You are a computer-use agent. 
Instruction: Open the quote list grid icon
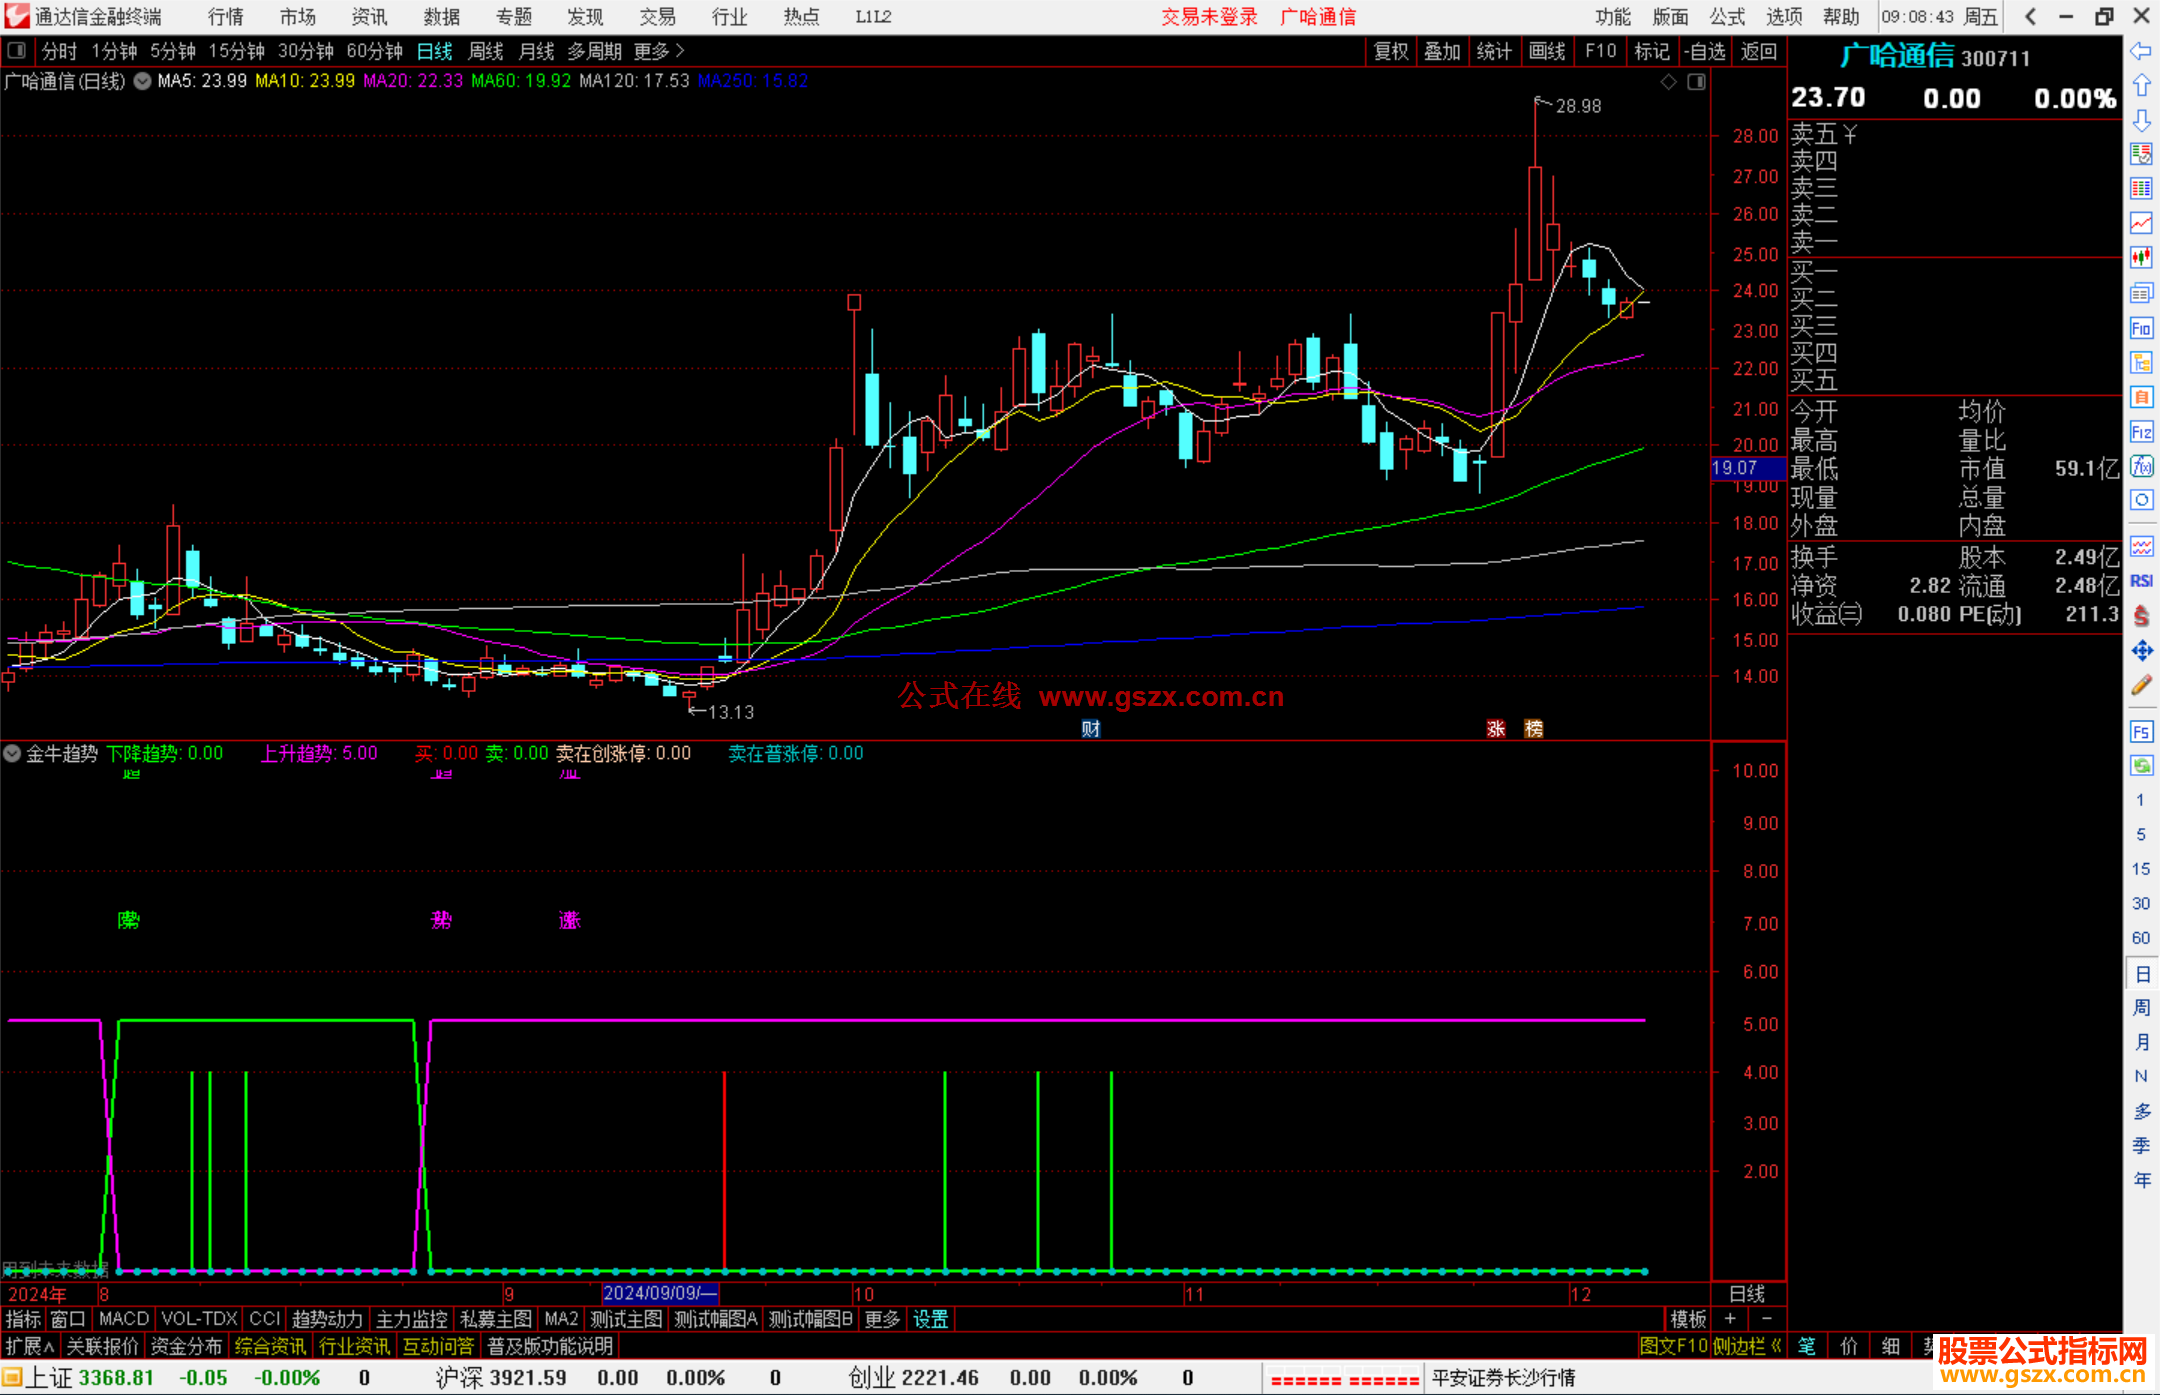2141,189
